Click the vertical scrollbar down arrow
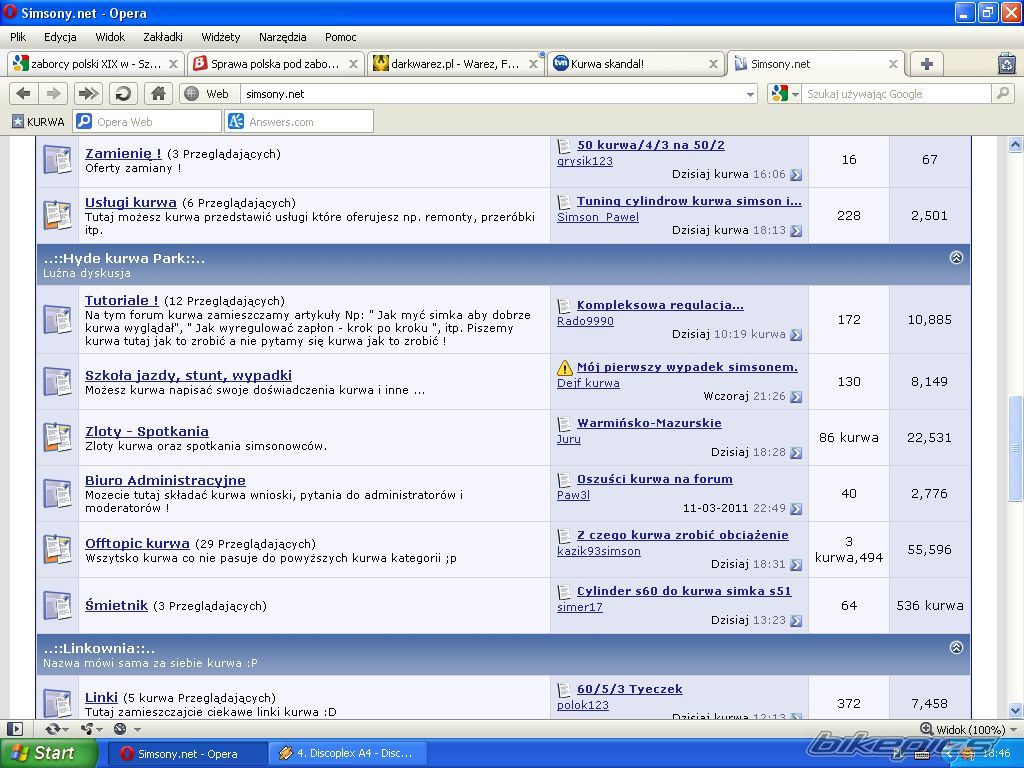1024x768 pixels. (x=1015, y=711)
